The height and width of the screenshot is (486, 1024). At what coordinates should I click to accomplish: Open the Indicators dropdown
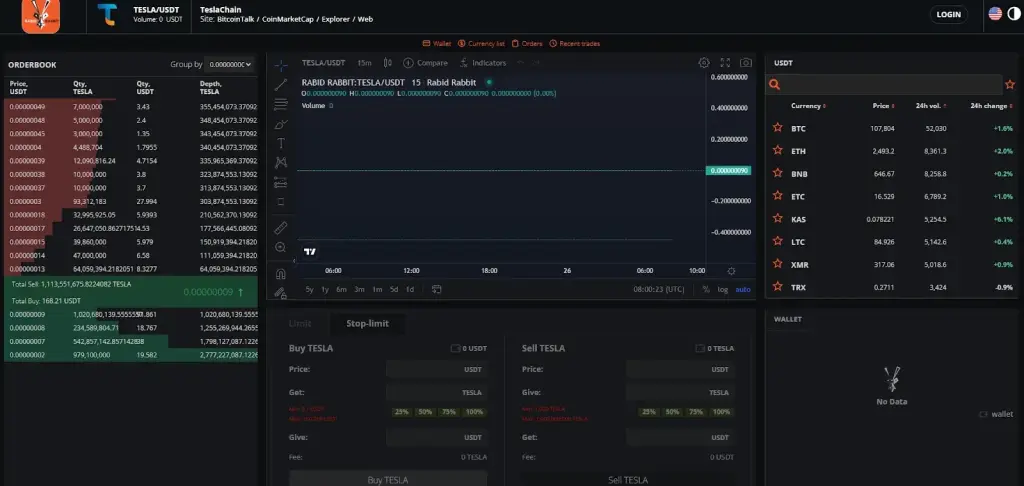pyautogui.click(x=483, y=63)
